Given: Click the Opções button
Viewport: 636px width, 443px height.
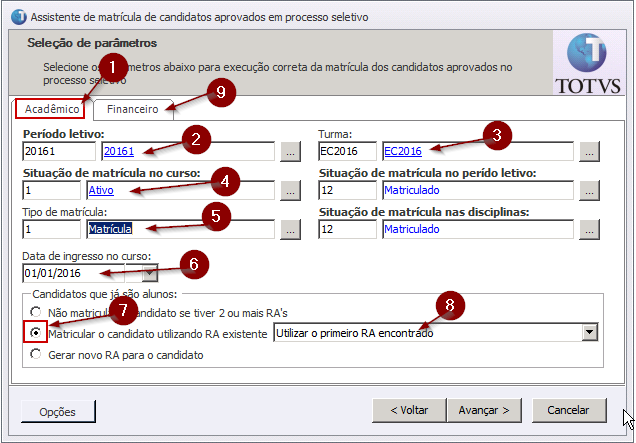Looking at the screenshot, I should tap(58, 411).
